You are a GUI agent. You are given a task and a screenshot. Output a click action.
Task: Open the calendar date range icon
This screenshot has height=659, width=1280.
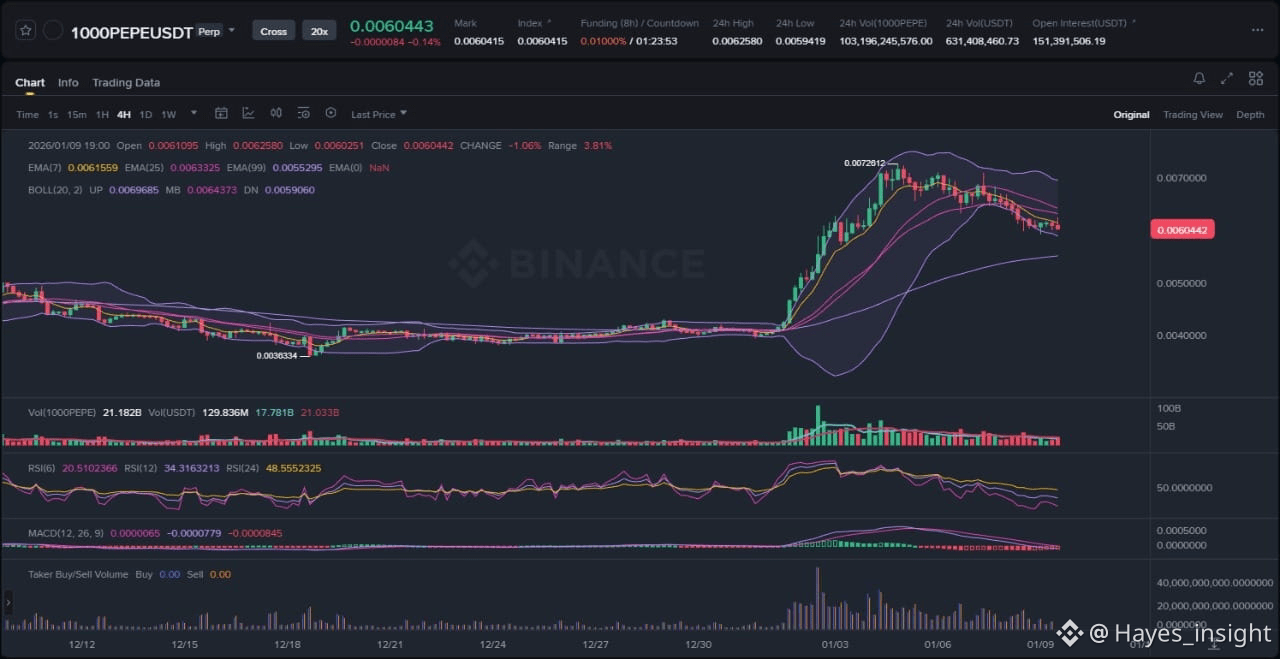coord(221,114)
